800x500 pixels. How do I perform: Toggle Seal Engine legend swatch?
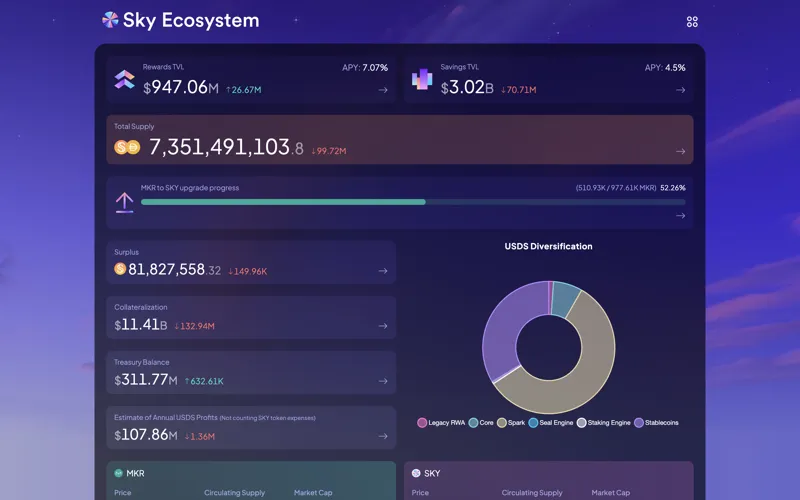(533, 422)
